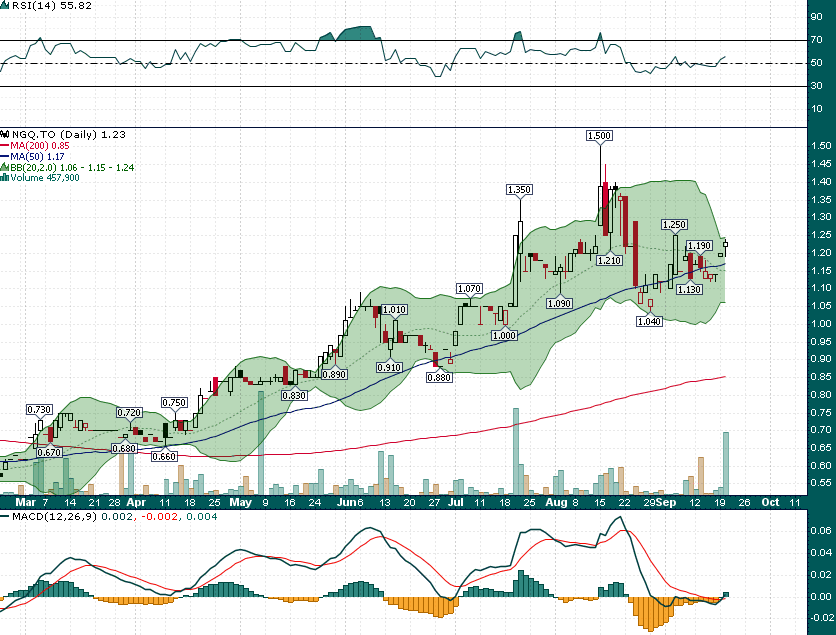The image size is (836, 635).
Task: Select the 0.910 price callout
Action: click(389, 367)
